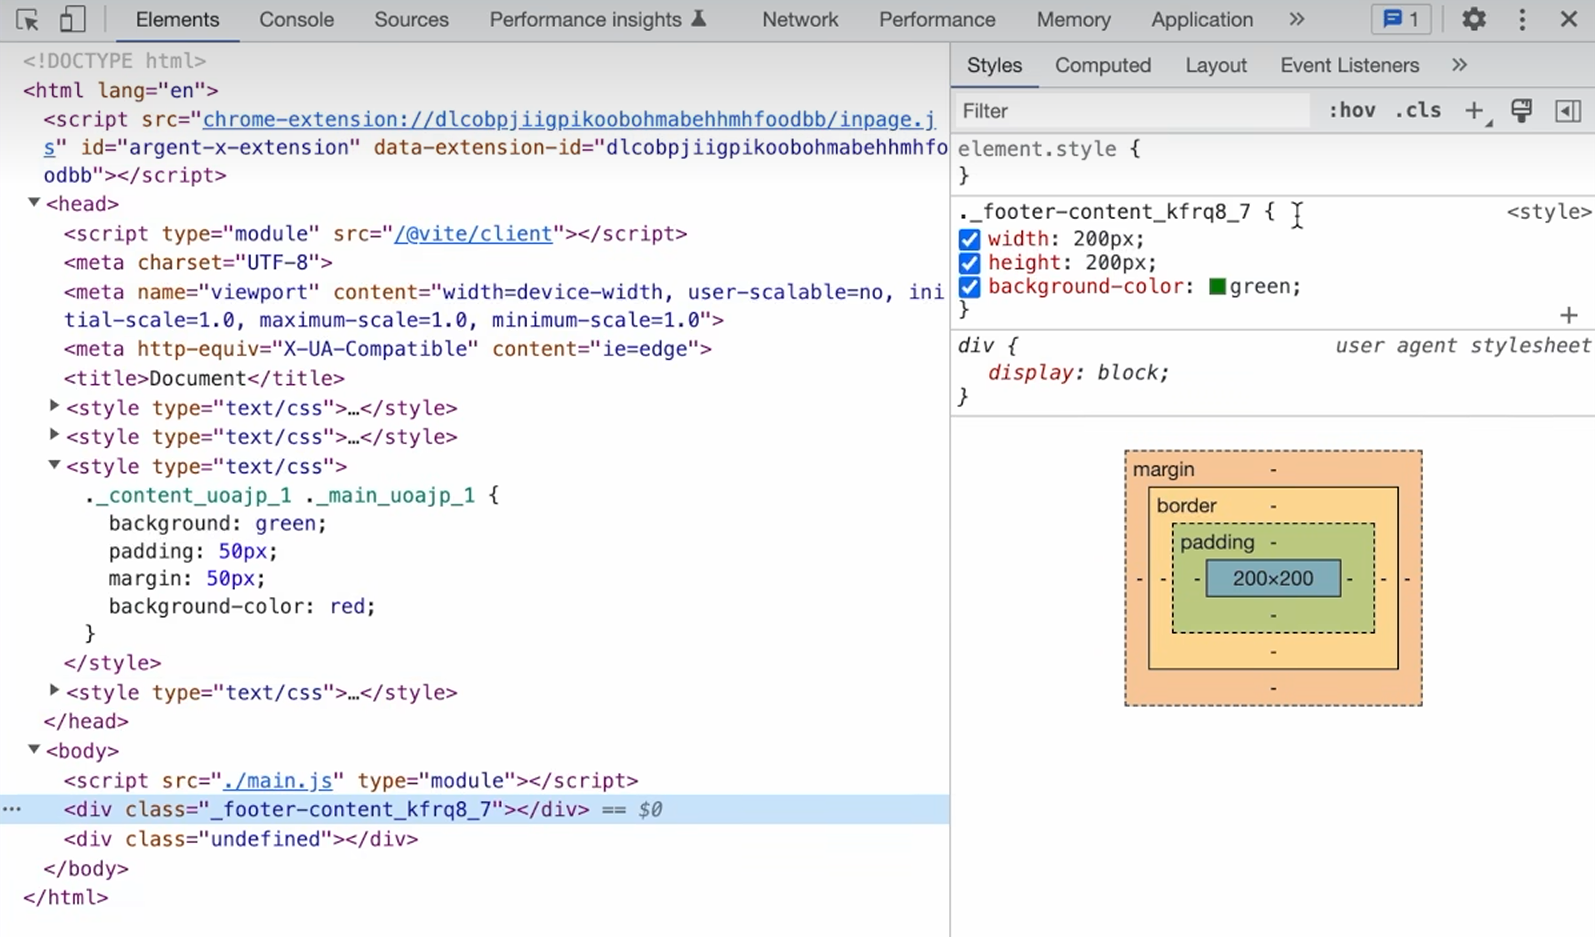Screen dimensions: 1595x937
Task: Switch to the Network tab
Action: (x=800, y=20)
